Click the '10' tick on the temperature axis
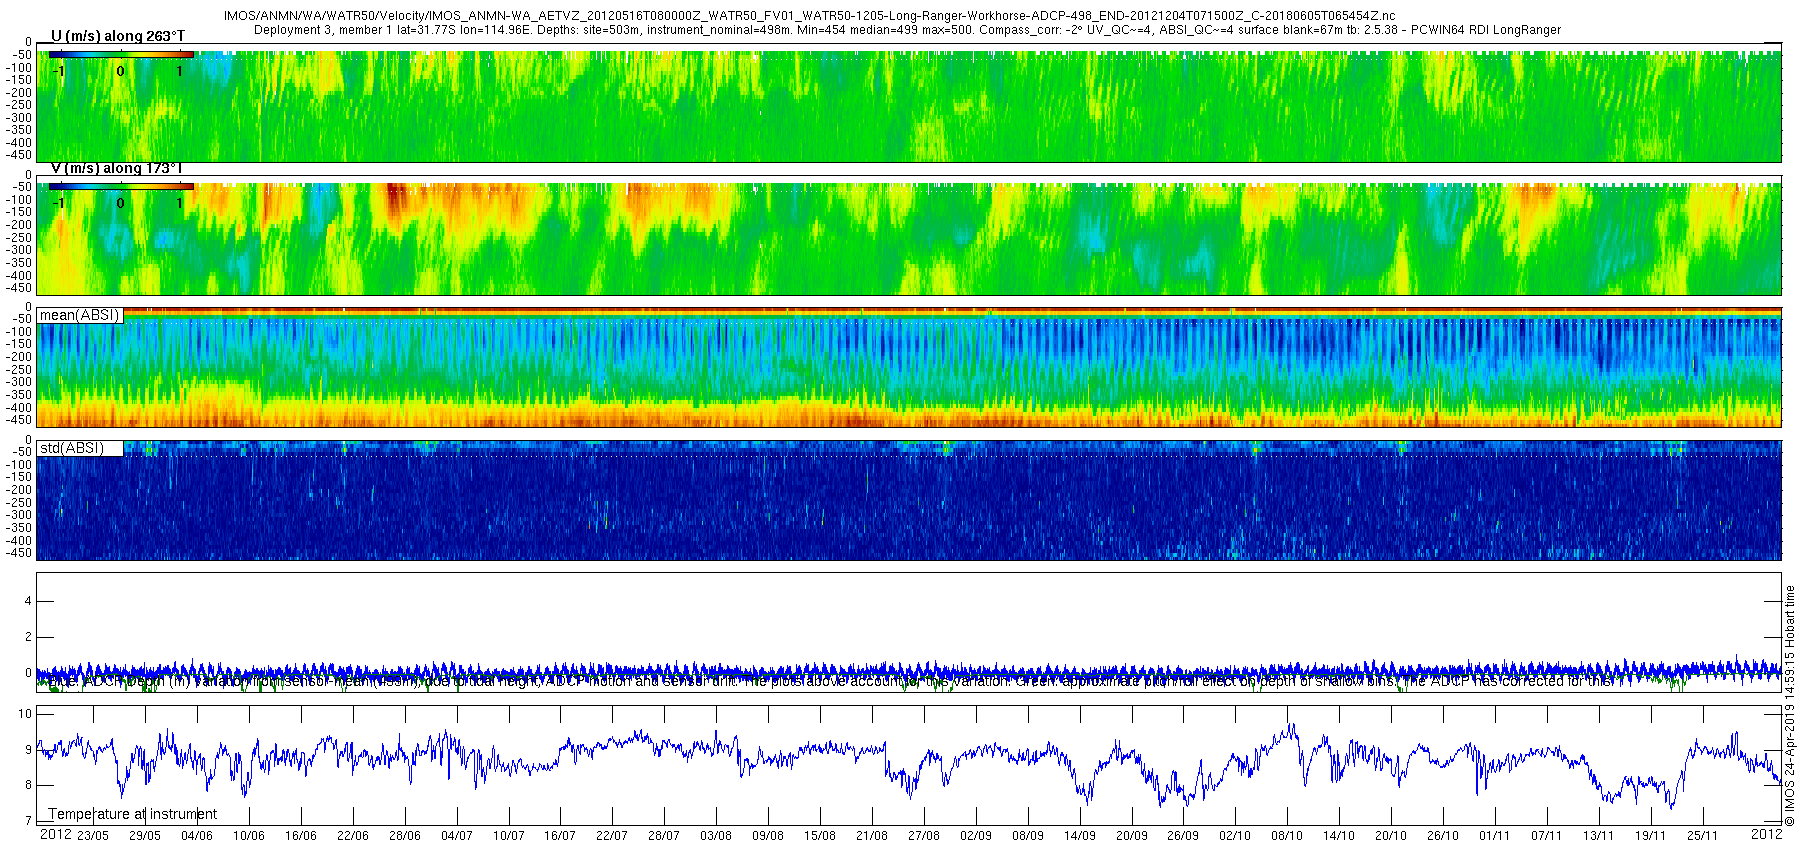The width and height of the screenshot is (1800, 850). (26, 714)
